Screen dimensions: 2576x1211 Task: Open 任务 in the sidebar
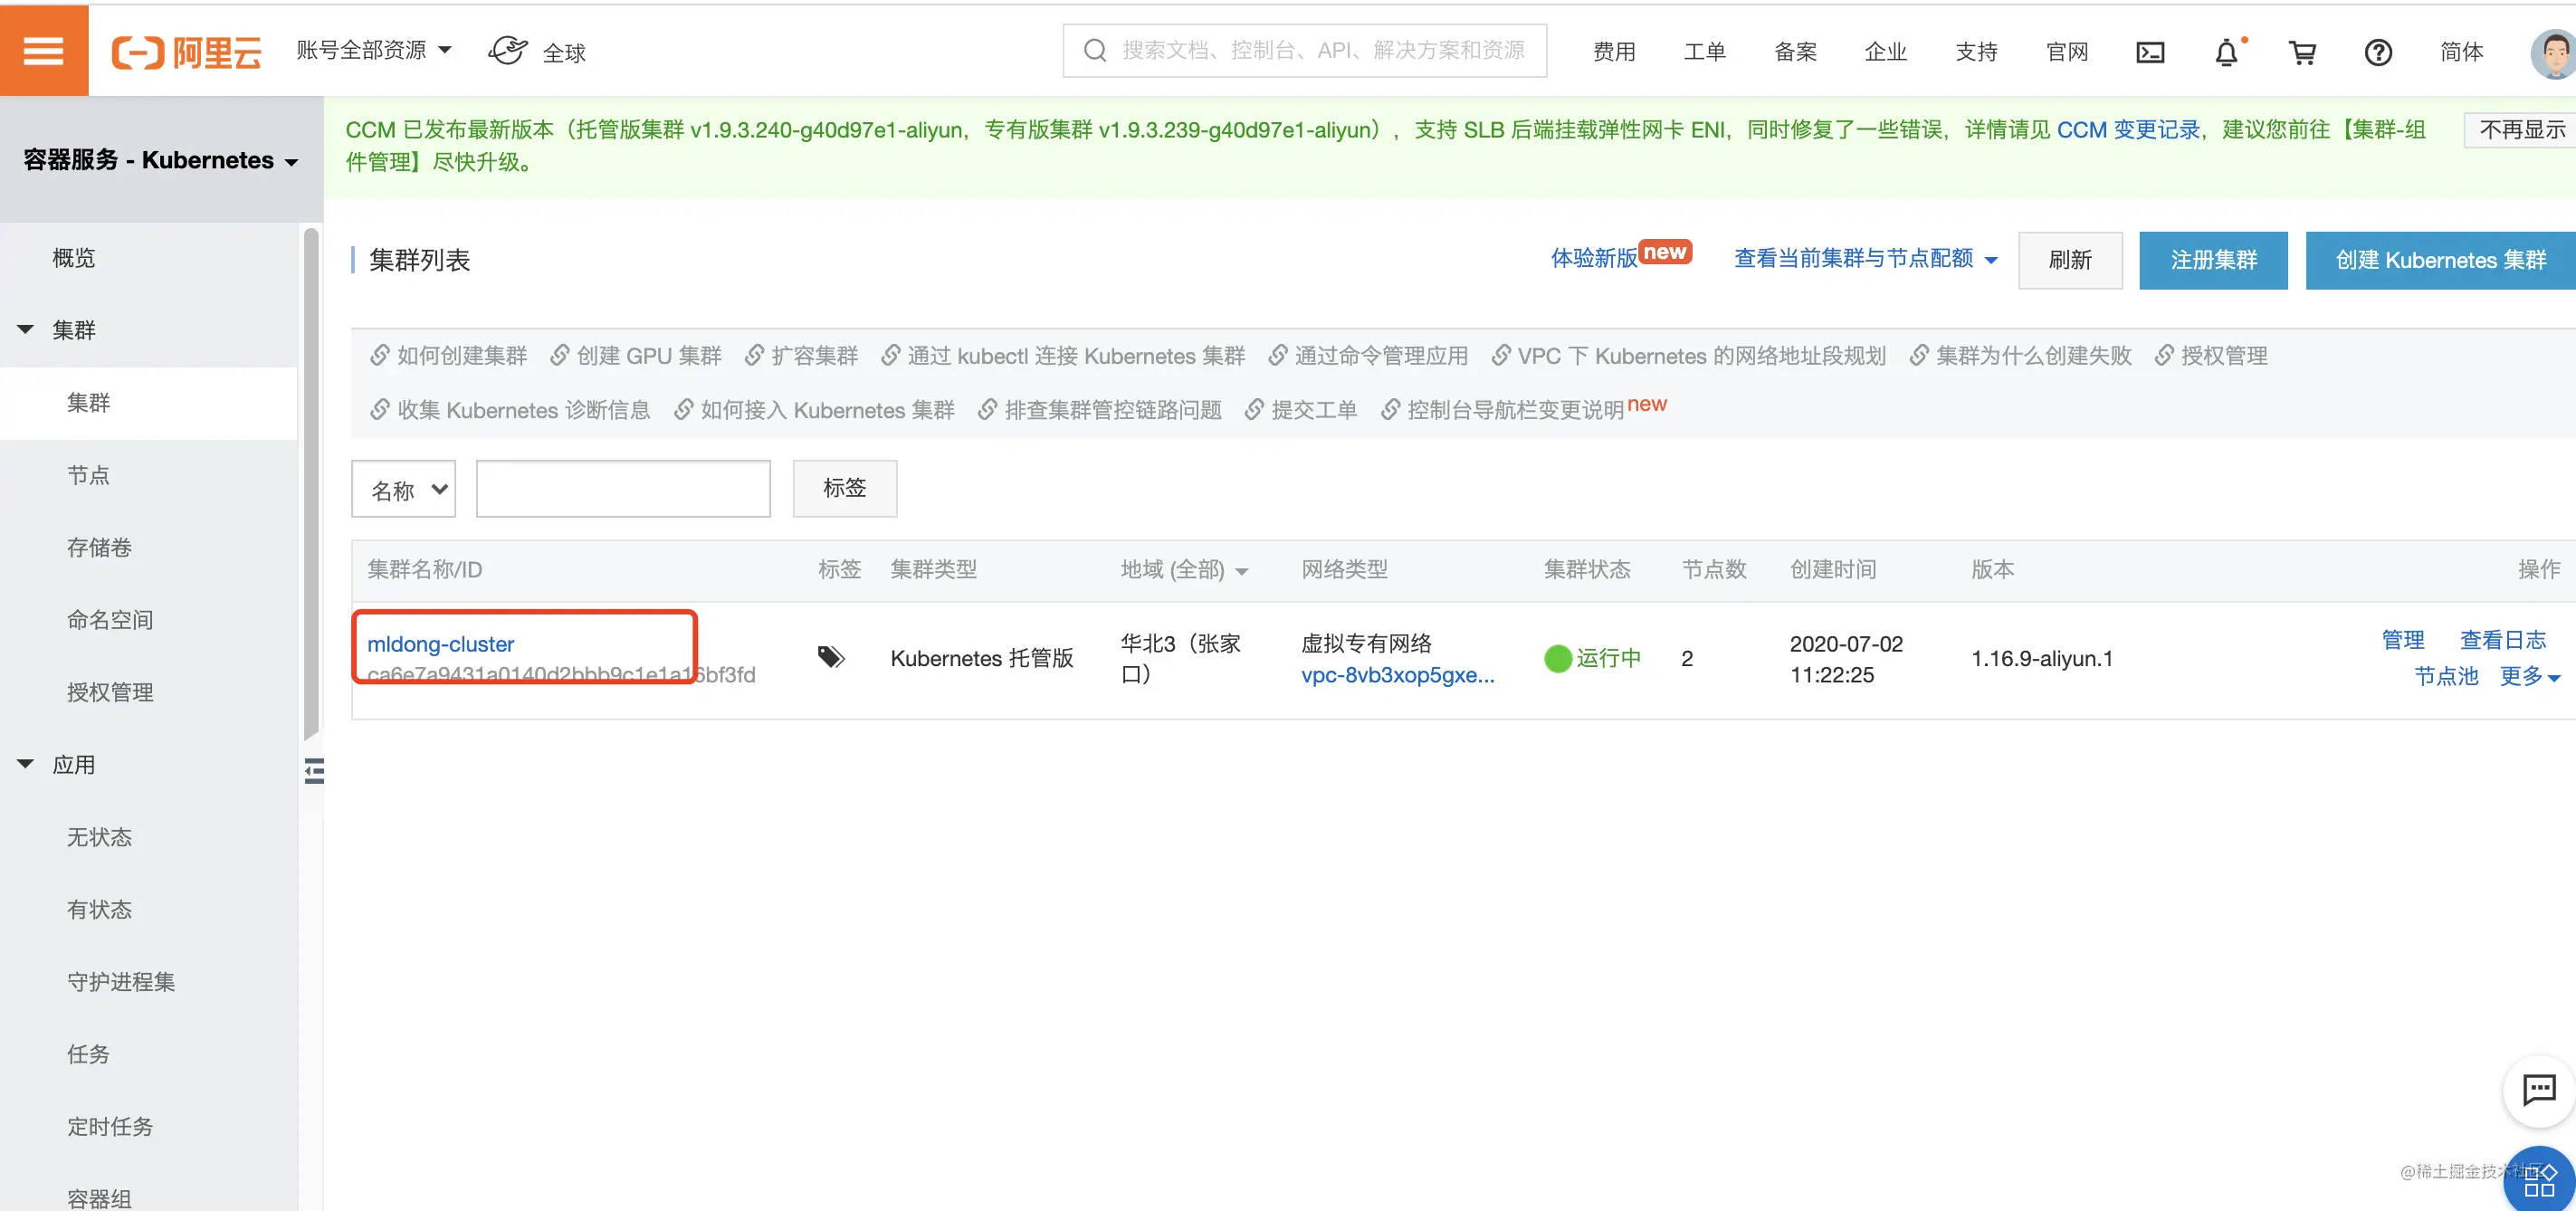88,1054
